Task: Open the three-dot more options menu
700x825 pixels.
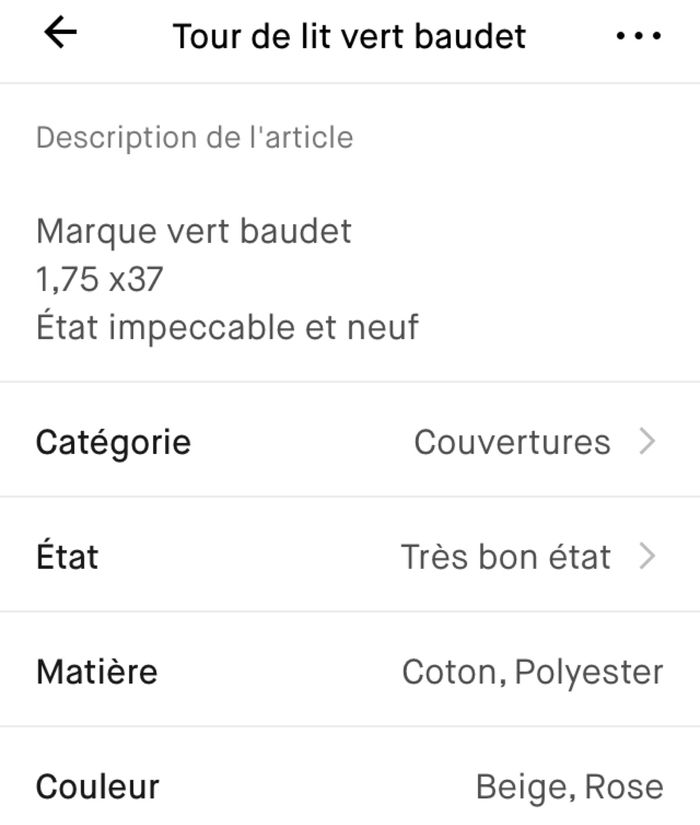Action: [x=638, y=36]
